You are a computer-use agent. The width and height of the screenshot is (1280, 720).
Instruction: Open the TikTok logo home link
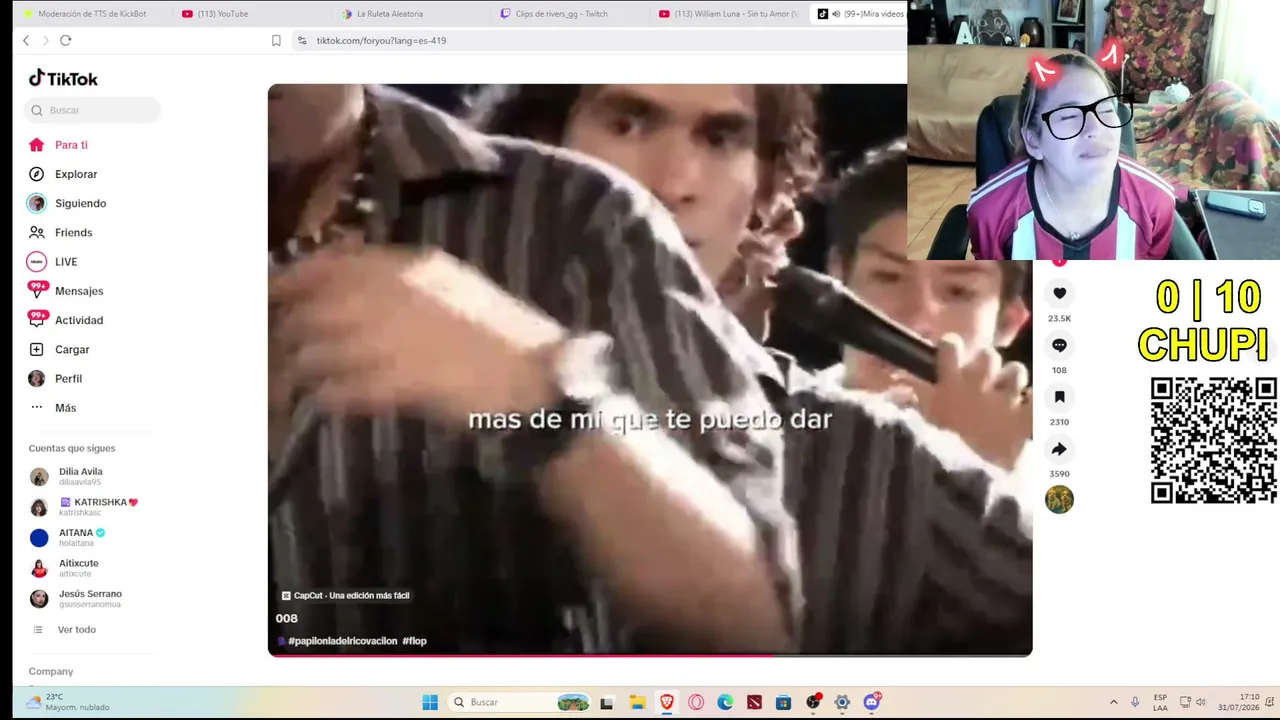click(63, 78)
